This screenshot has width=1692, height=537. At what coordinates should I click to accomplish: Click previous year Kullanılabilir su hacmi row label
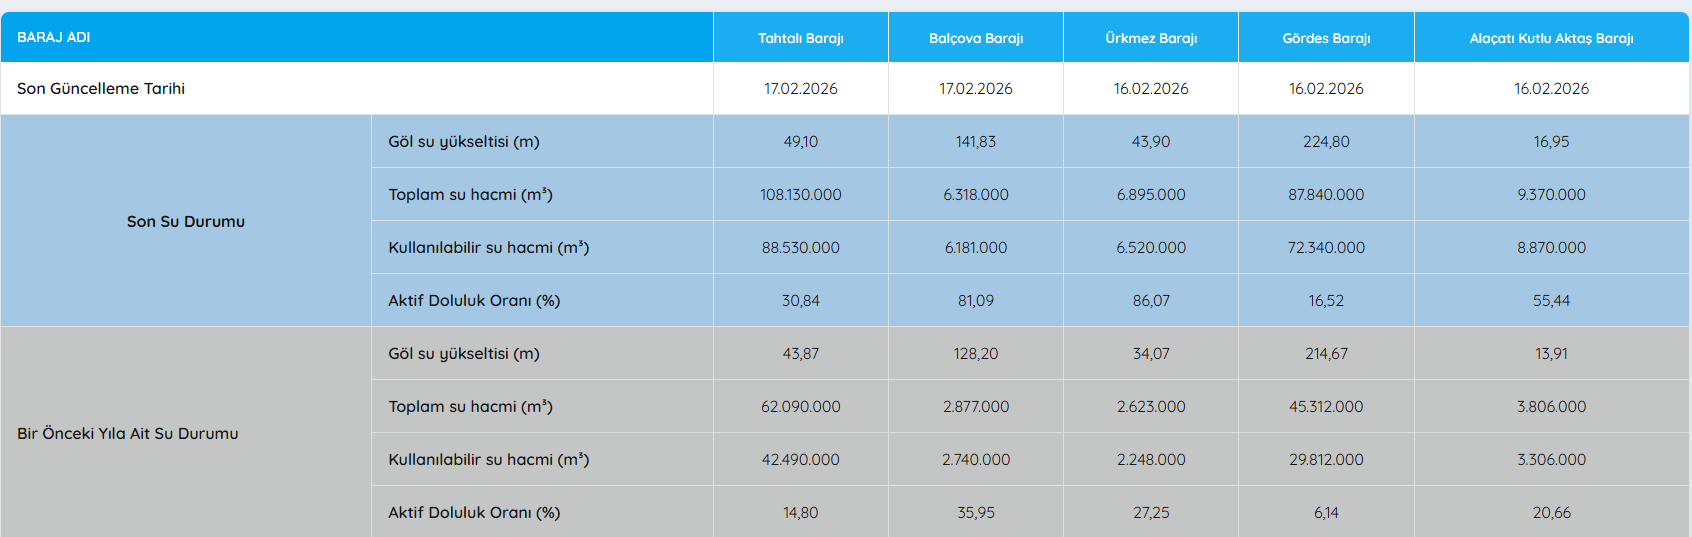pyautogui.click(x=488, y=459)
